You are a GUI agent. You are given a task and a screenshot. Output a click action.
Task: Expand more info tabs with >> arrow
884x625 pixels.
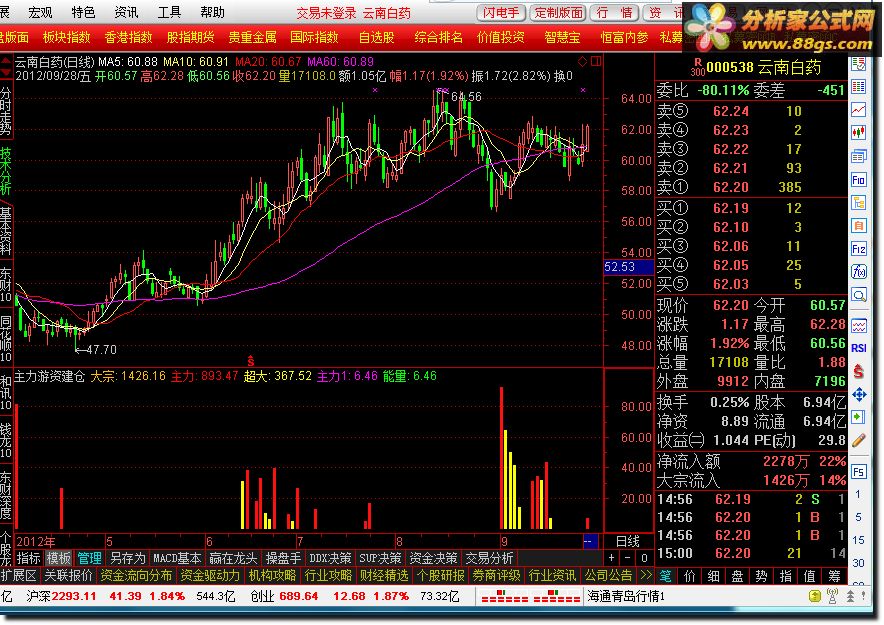pos(646,575)
